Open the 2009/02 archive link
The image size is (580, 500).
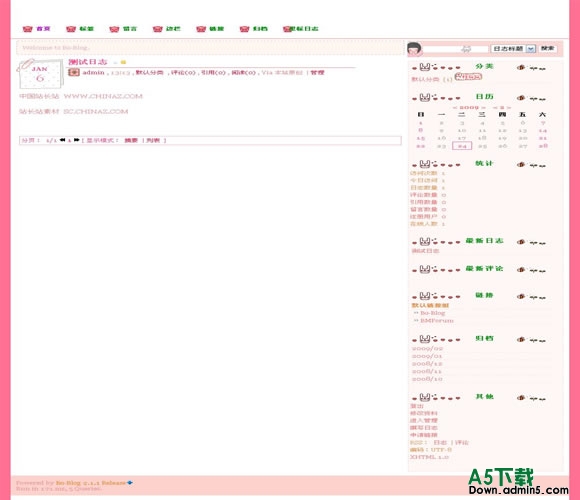[427, 348]
